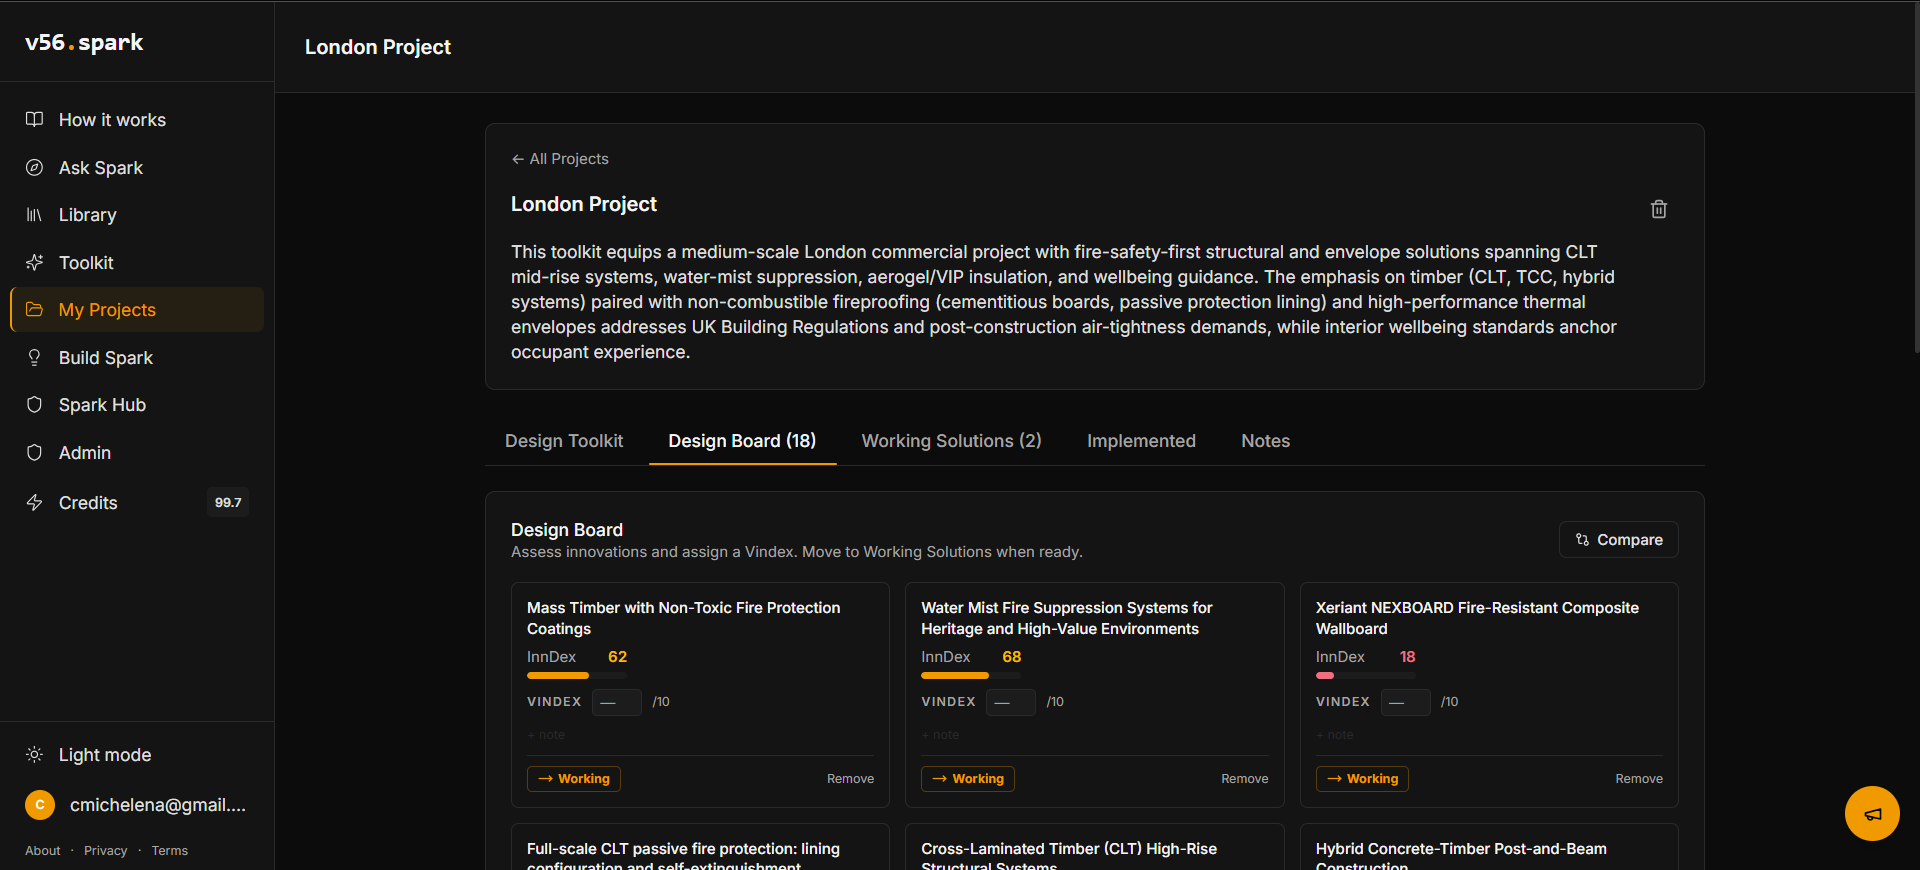
Task: Click the Toolkit sparkle icon
Action: tap(34, 262)
